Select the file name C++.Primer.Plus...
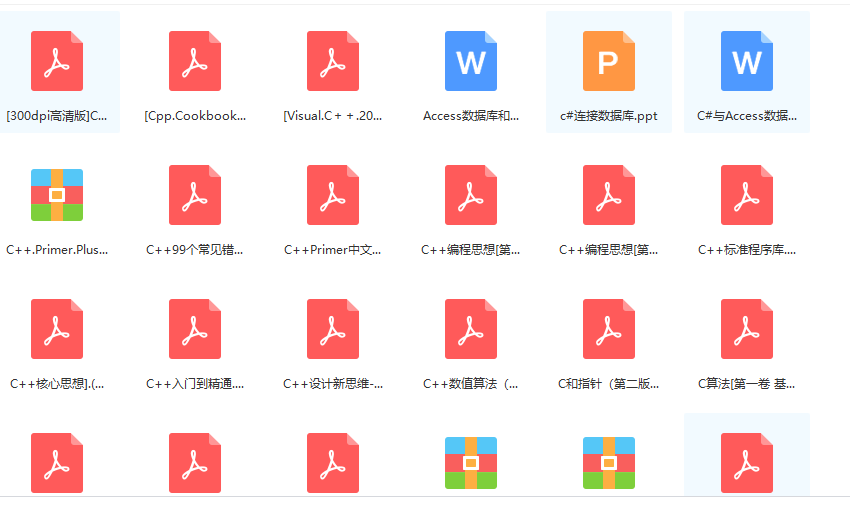 pyautogui.click(x=57, y=250)
